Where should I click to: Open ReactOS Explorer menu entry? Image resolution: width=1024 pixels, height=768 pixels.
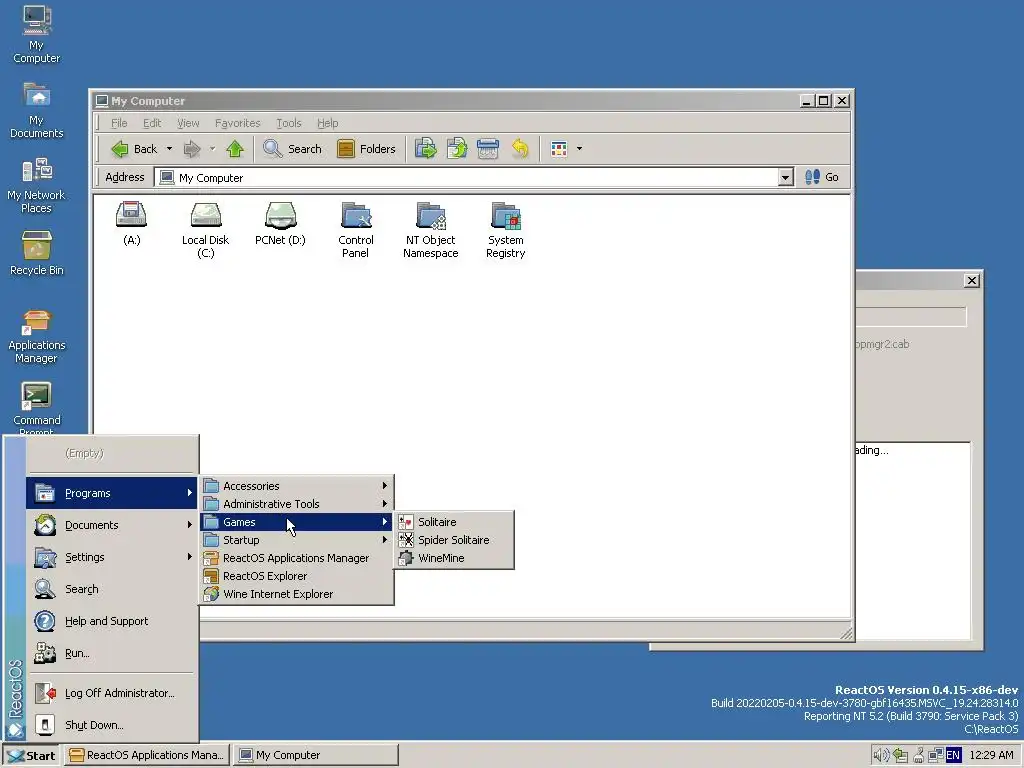pos(296,576)
